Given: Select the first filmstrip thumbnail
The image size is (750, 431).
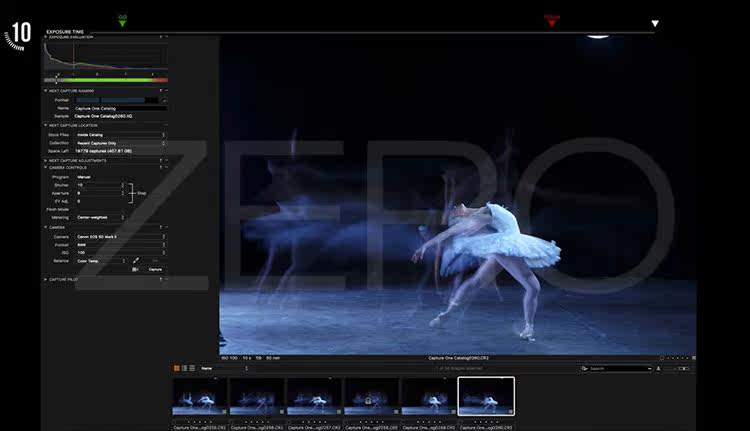Looking at the screenshot, I should coord(199,397).
